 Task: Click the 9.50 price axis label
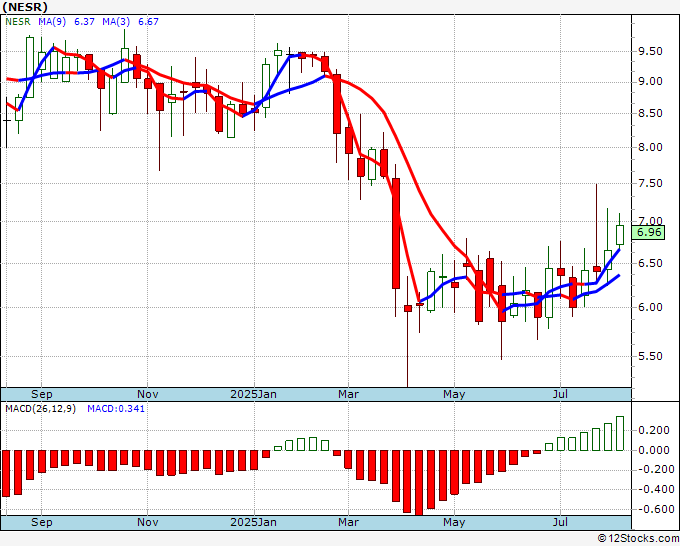pyautogui.click(x=650, y=51)
